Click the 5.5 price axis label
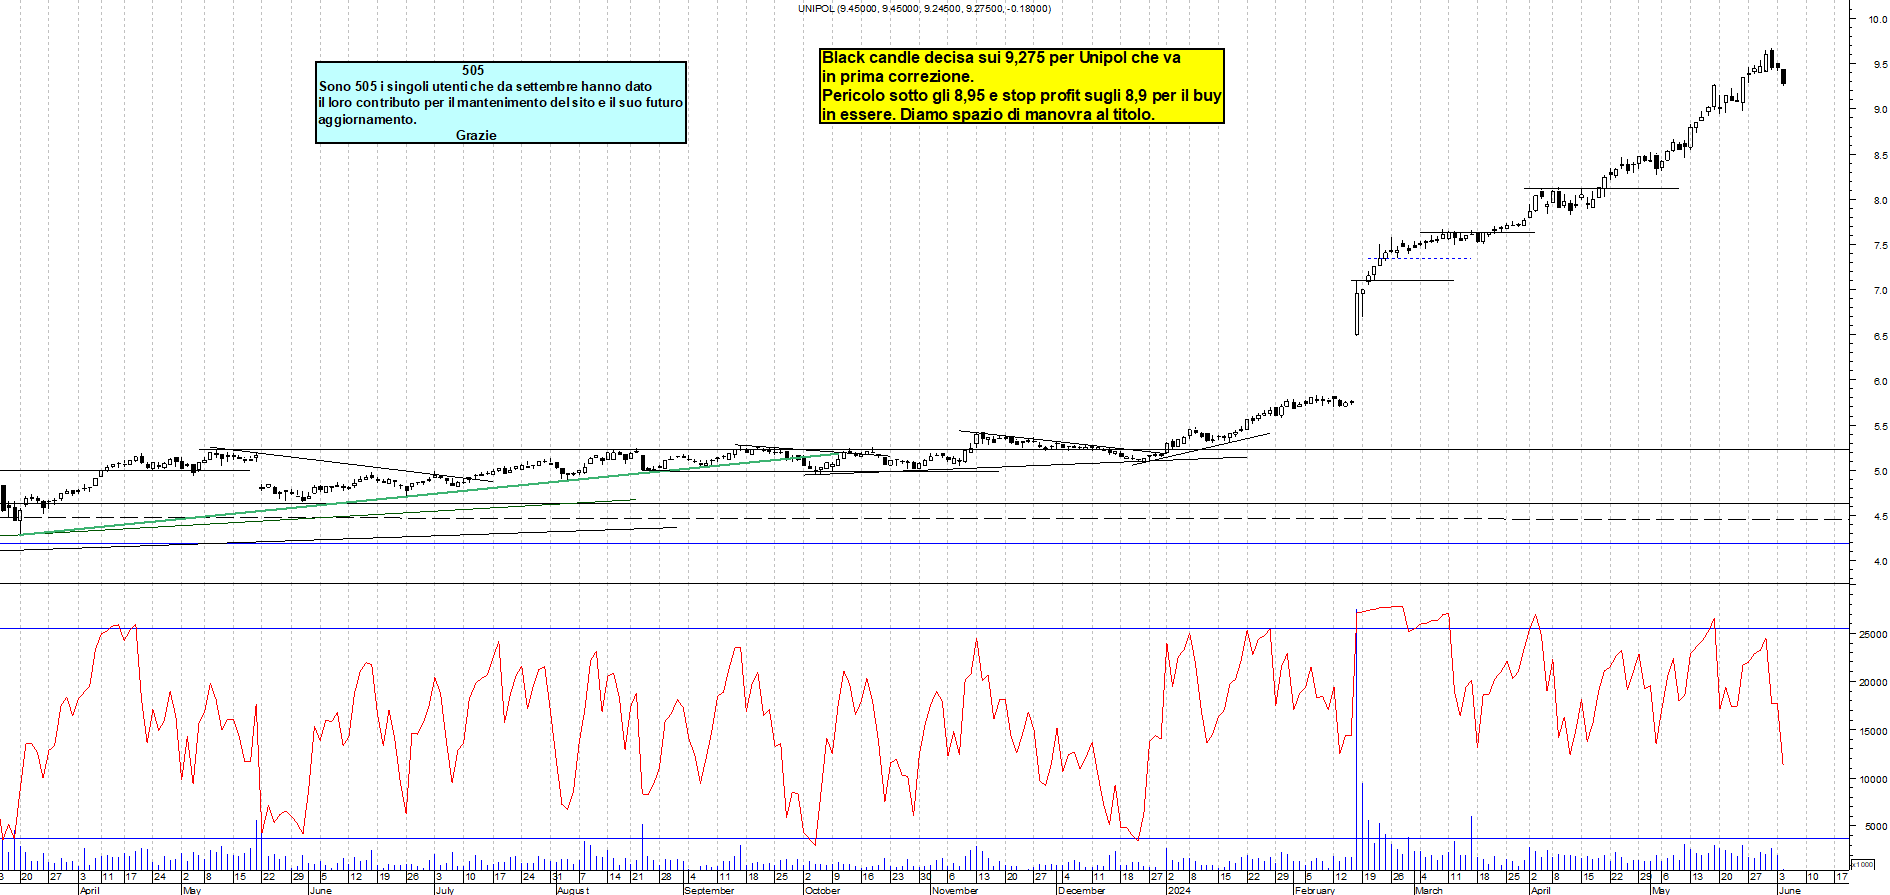This screenshot has width=1890, height=895. (x=1880, y=426)
